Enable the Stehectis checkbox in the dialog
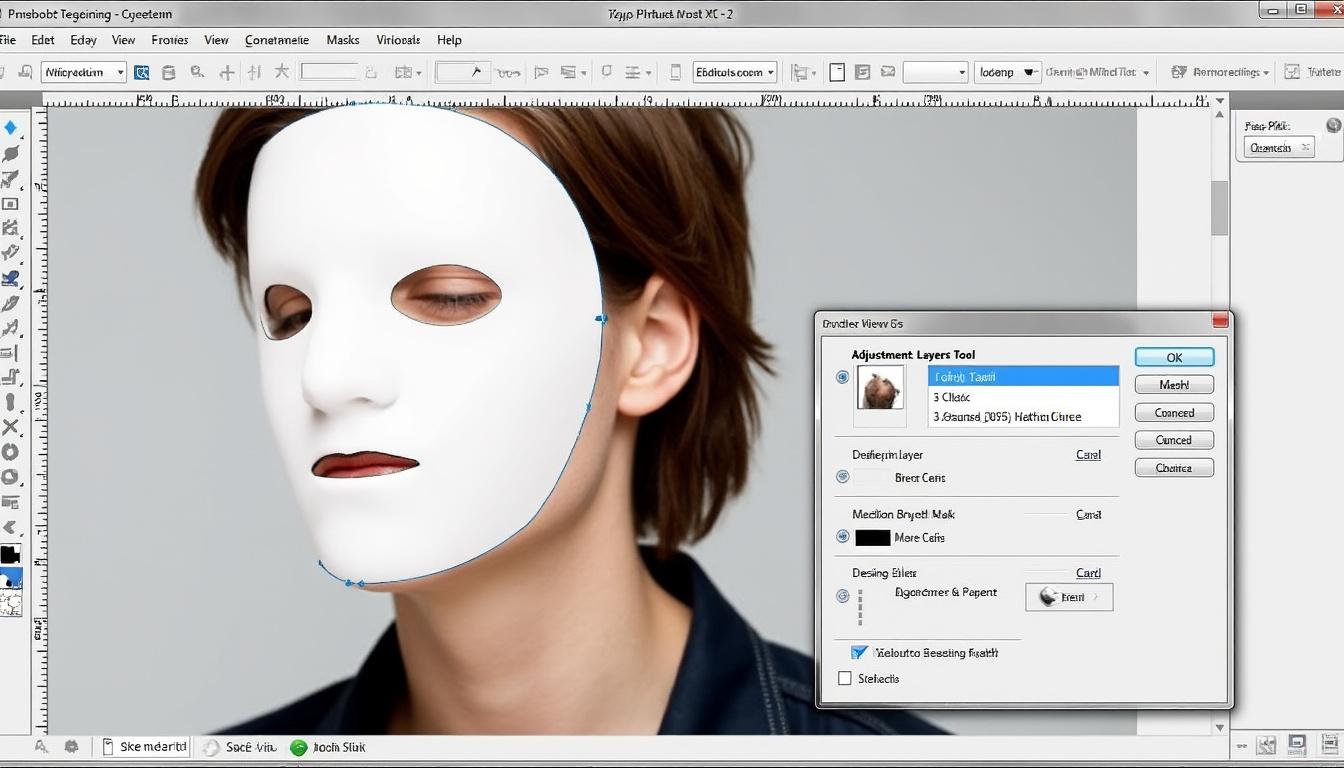Image resolution: width=1344 pixels, height=768 pixels. point(845,678)
